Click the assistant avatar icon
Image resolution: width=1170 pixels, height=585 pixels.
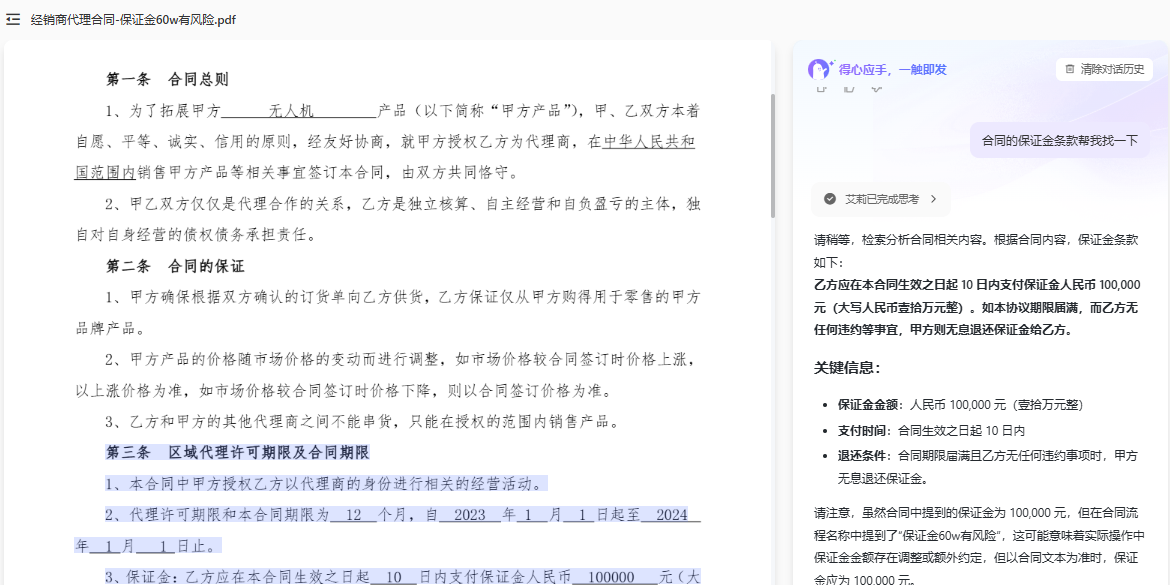(x=817, y=69)
